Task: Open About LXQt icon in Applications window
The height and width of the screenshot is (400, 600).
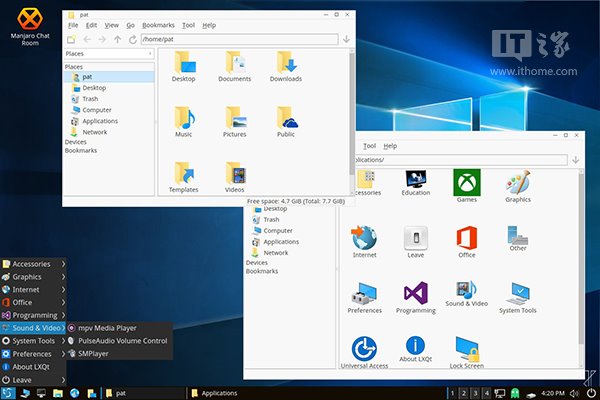Action: 416,349
